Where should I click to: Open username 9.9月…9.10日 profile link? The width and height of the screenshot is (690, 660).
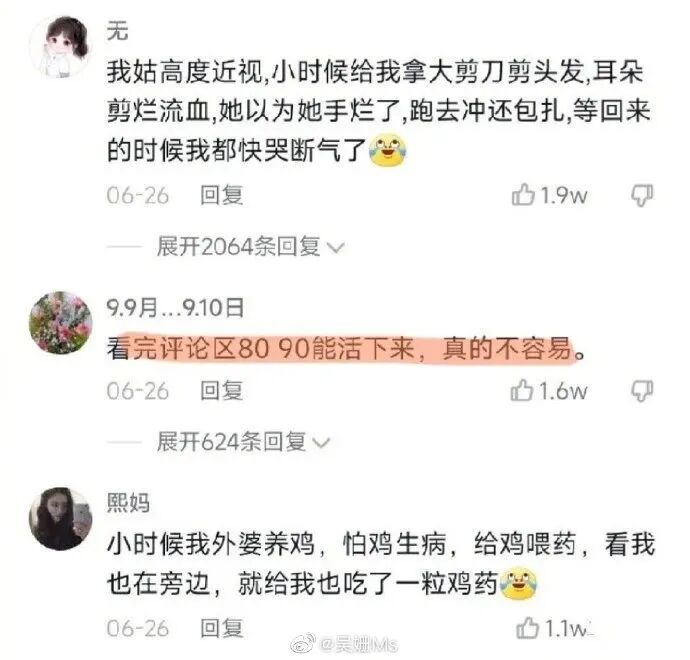(x=175, y=307)
